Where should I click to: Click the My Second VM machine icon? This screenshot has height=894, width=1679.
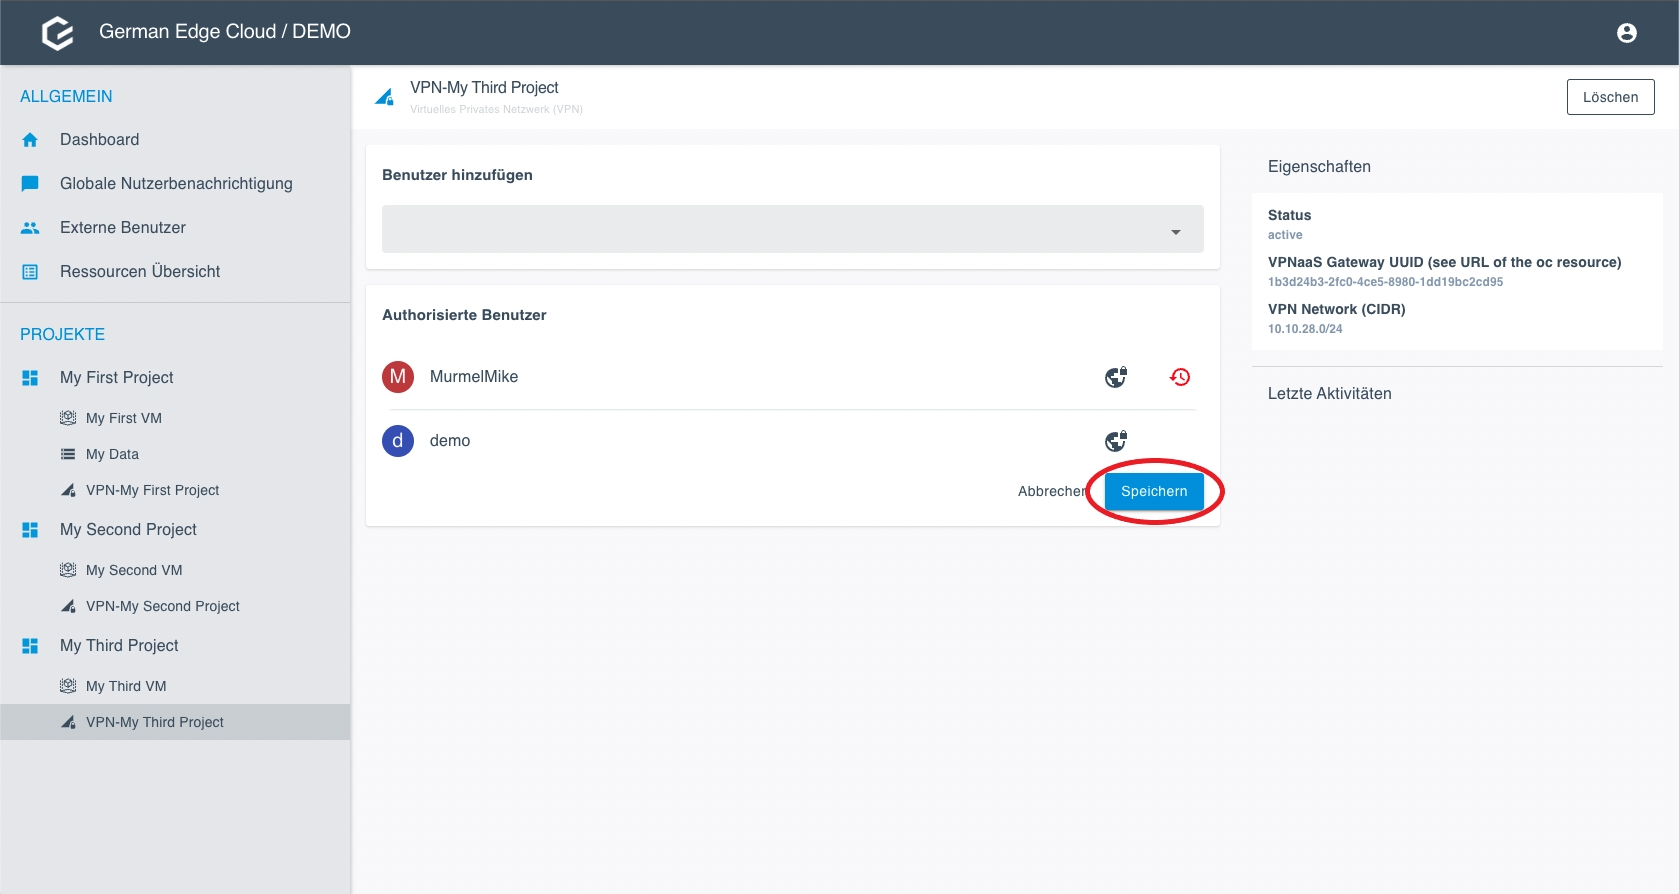click(68, 570)
